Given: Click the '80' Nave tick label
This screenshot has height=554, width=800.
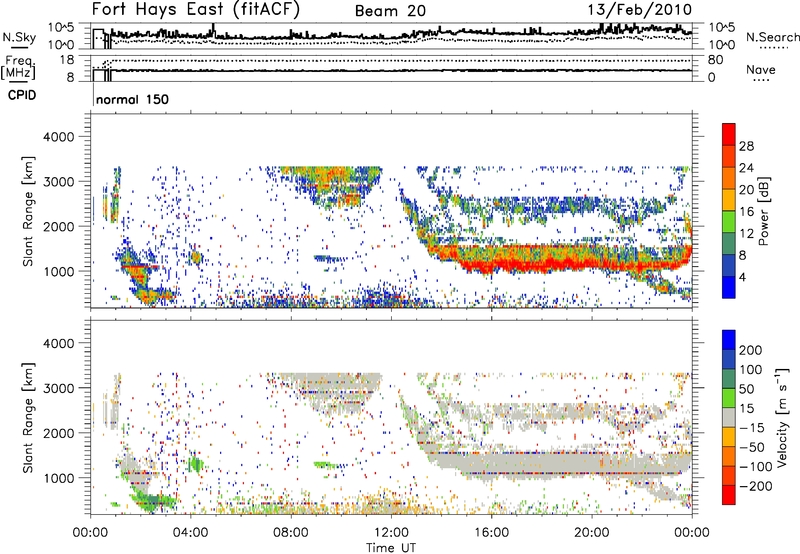Looking at the screenshot, I should tap(715, 60).
